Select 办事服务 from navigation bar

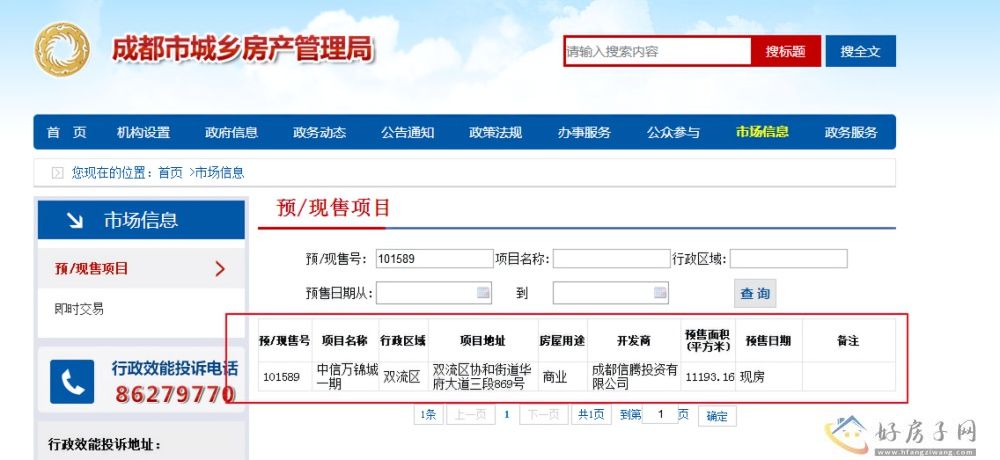pyautogui.click(x=584, y=132)
